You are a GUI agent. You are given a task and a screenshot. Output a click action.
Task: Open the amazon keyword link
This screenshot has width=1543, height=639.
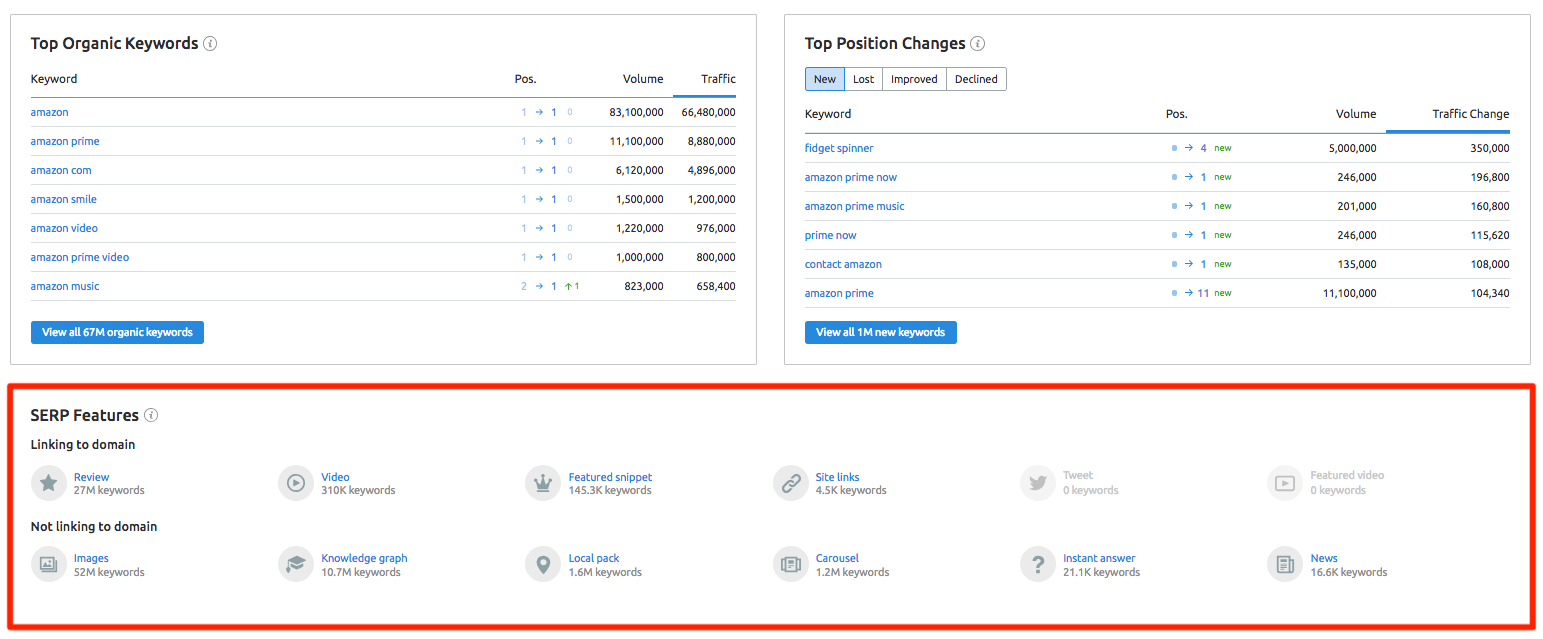[50, 112]
